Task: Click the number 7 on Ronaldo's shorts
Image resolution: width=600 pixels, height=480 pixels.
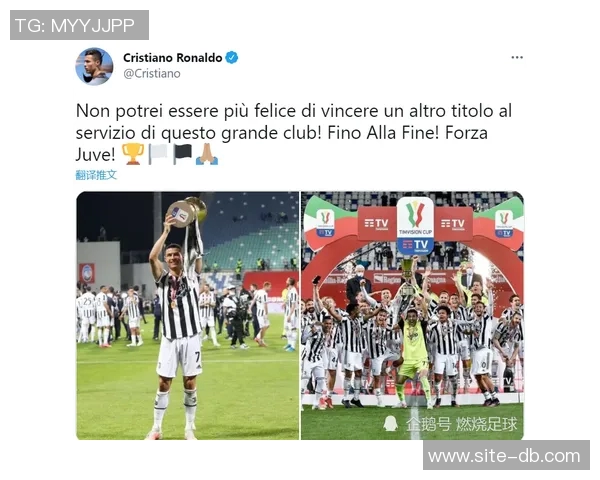Action: click(x=197, y=358)
